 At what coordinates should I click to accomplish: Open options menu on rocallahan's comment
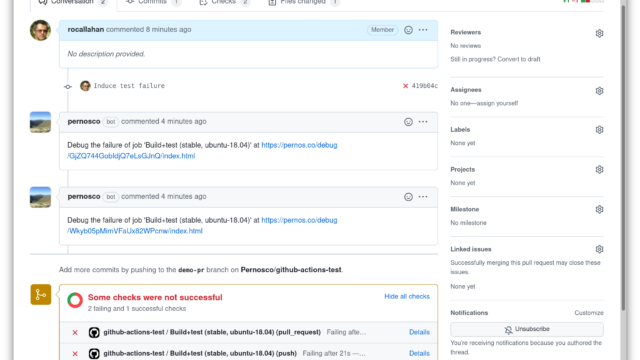pyautogui.click(x=423, y=30)
